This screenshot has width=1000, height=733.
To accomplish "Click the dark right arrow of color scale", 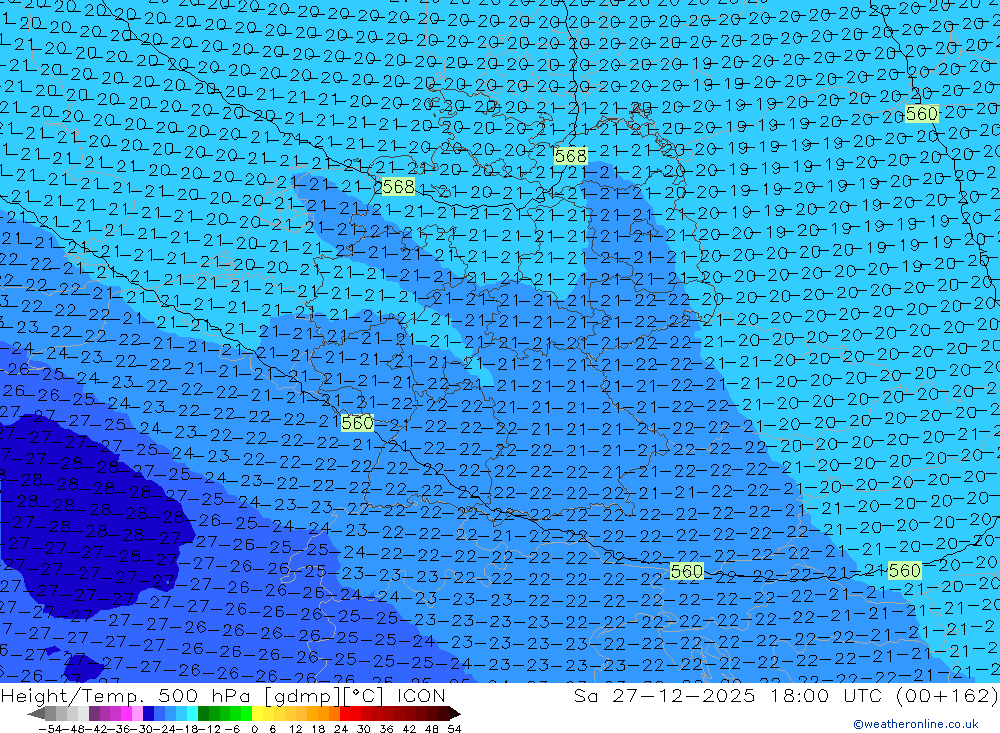I will point(454,714).
